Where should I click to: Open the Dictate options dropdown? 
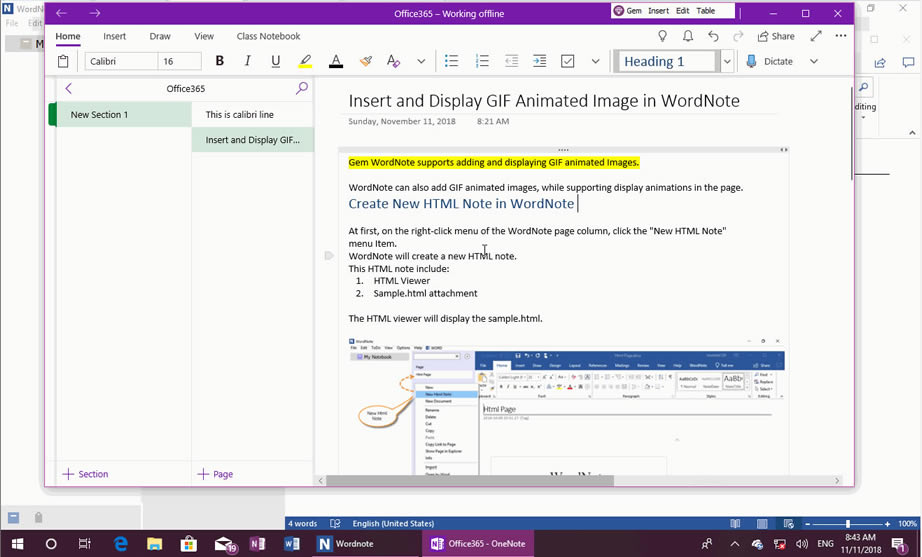point(813,61)
